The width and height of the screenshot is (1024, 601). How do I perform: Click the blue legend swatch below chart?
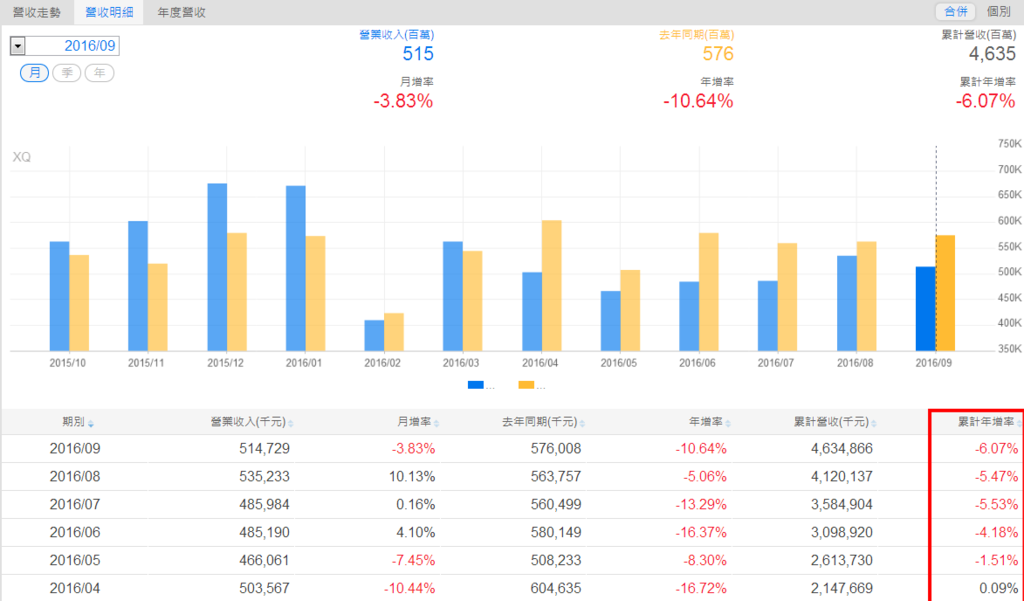pyautogui.click(x=475, y=385)
